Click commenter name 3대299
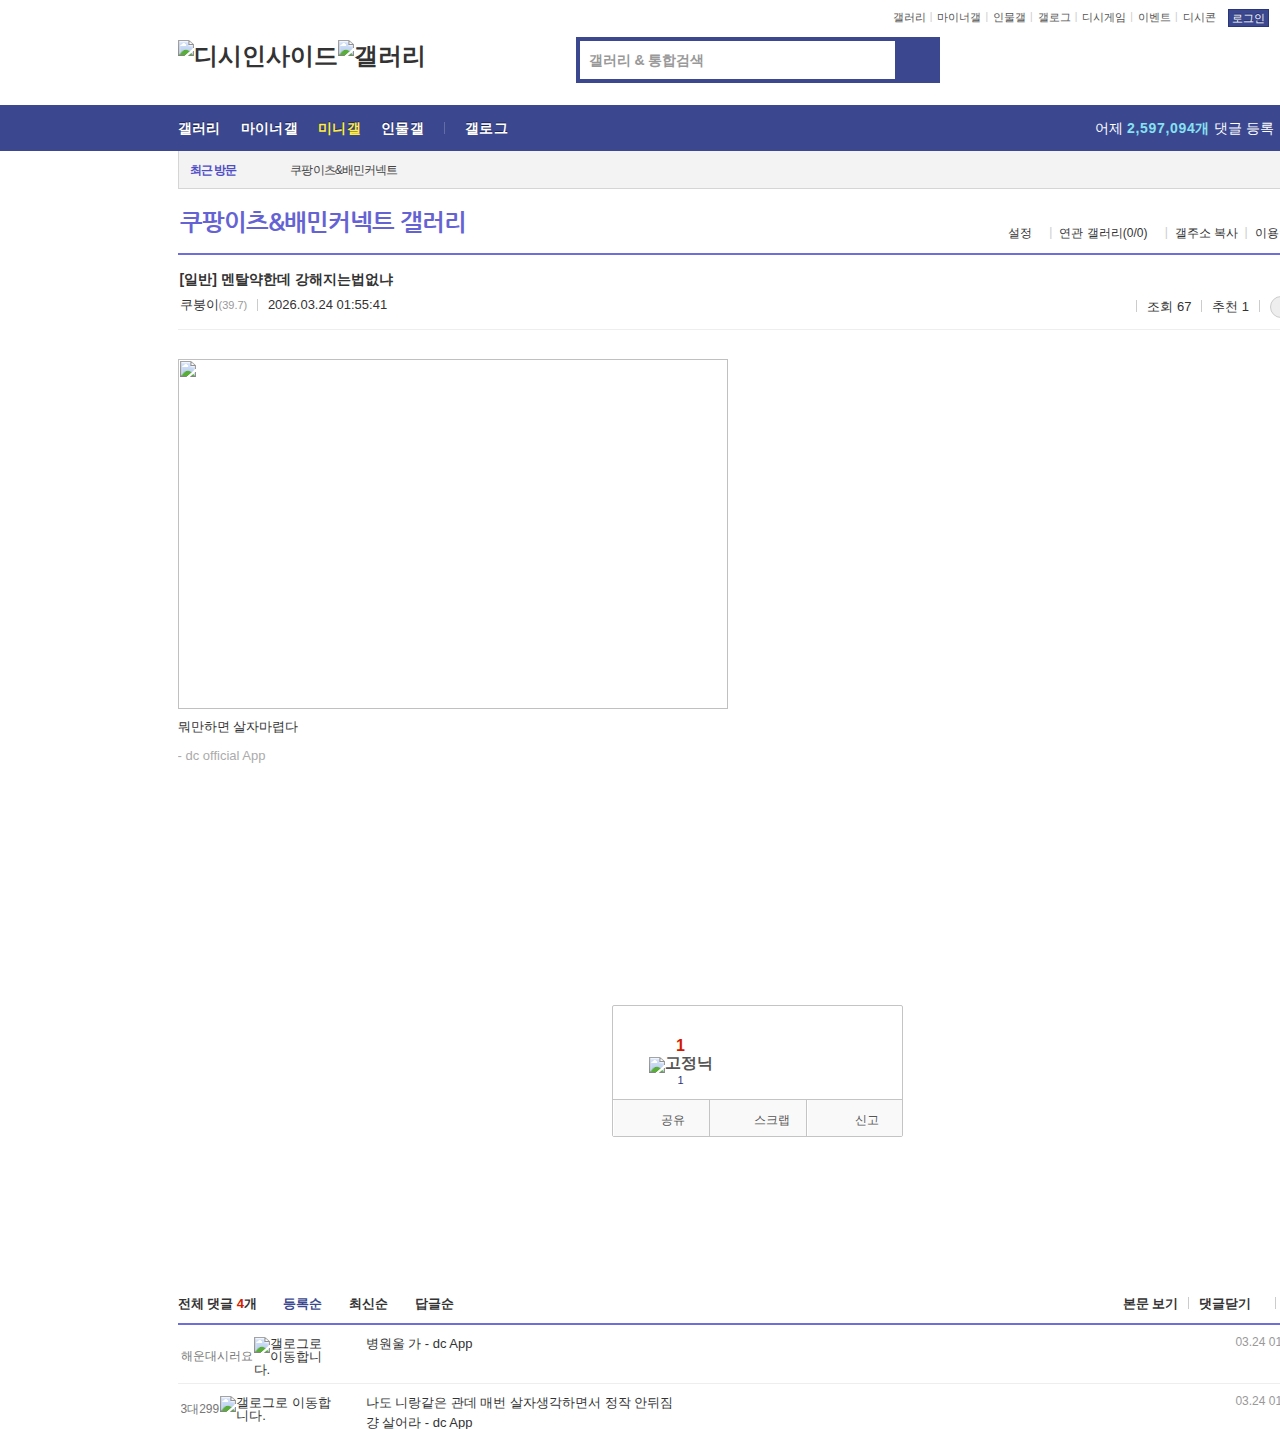The image size is (1280, 1429). pos(199,1408)
